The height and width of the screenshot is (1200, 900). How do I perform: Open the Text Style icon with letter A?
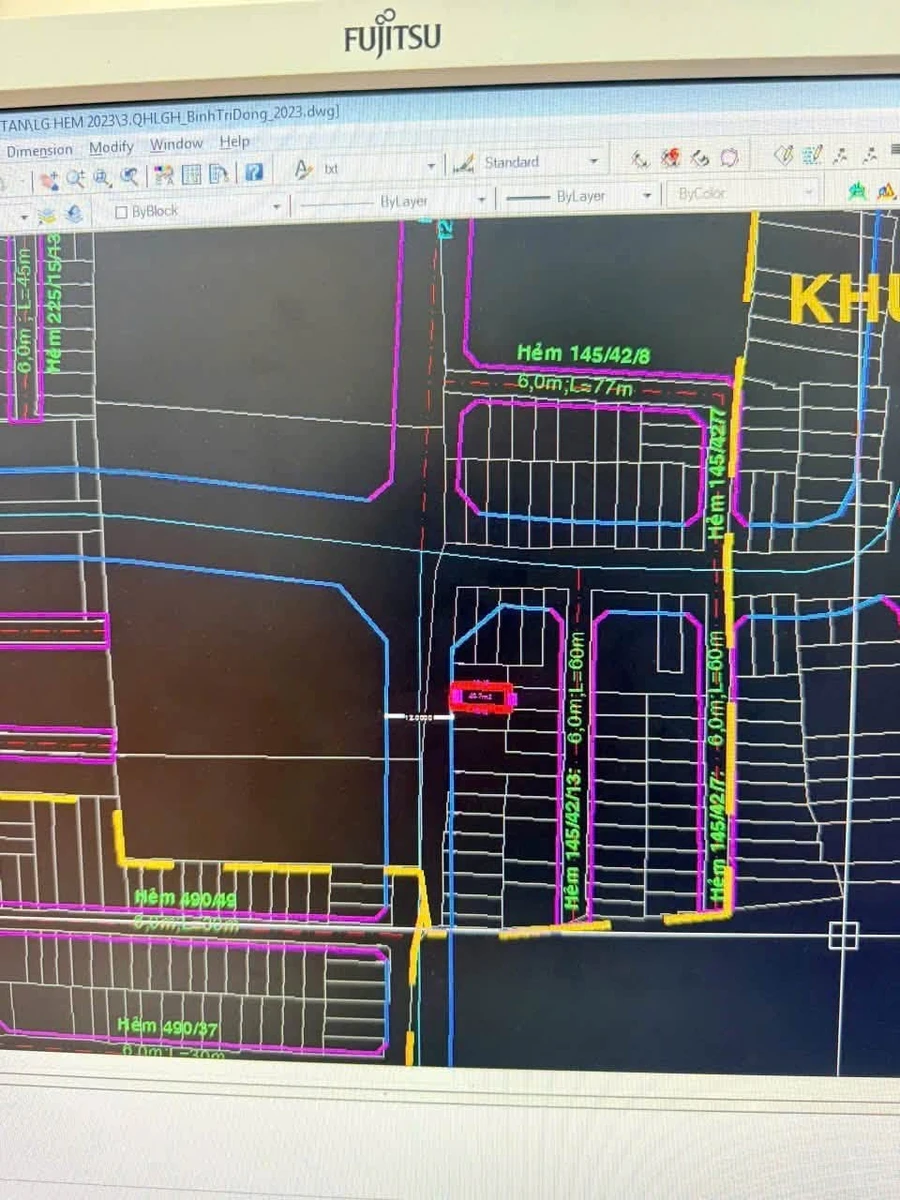click(x=304, y=170)
